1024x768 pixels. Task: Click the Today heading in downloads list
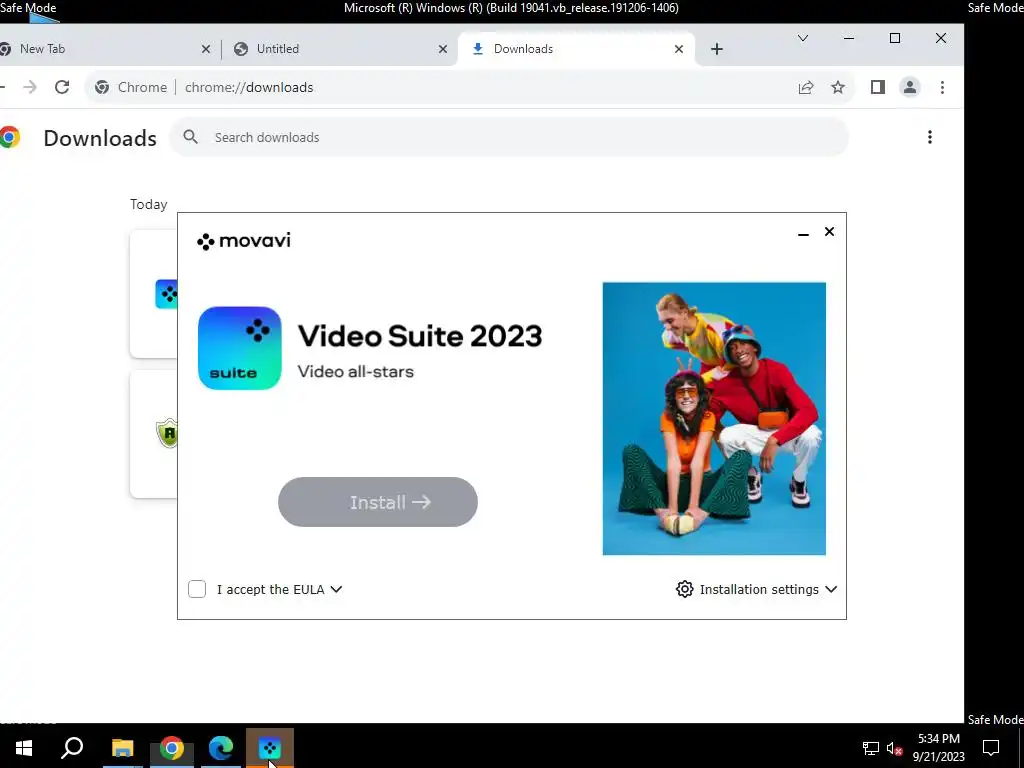149,204
